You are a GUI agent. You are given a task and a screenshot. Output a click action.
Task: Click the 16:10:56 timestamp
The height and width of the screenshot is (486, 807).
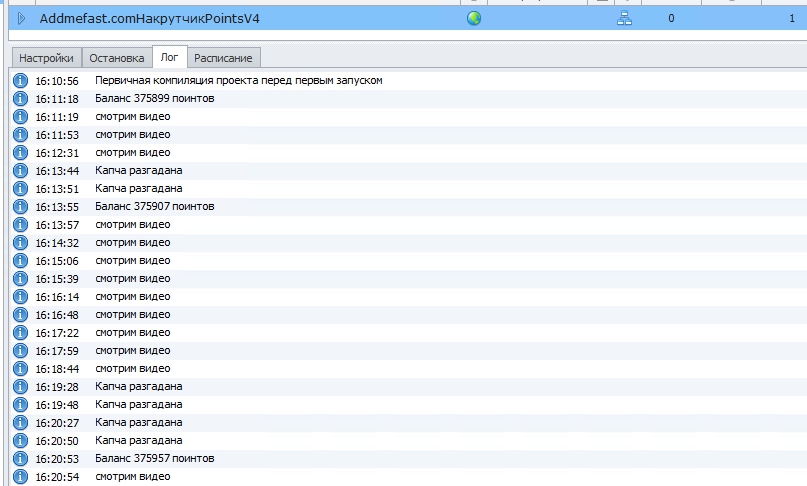57,81
